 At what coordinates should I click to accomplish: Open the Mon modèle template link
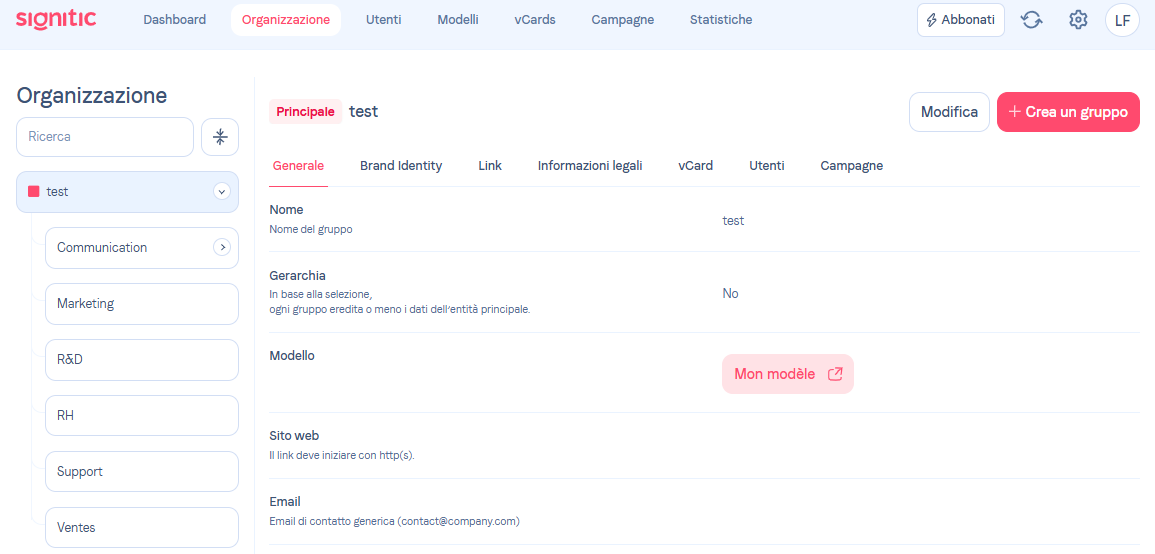tap(787, 374)
